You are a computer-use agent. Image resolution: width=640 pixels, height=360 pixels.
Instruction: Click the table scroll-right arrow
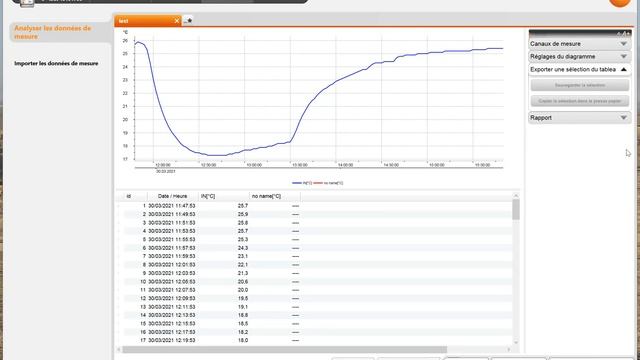point(509,350)
